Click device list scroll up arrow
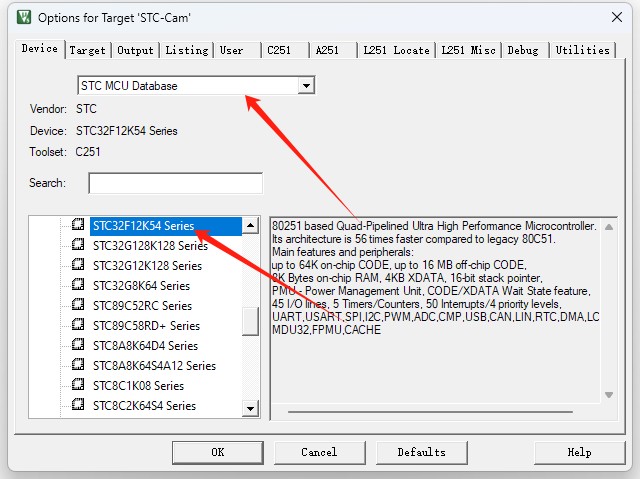The width and height of the screenshot is (640, 479). coord(250,225)
